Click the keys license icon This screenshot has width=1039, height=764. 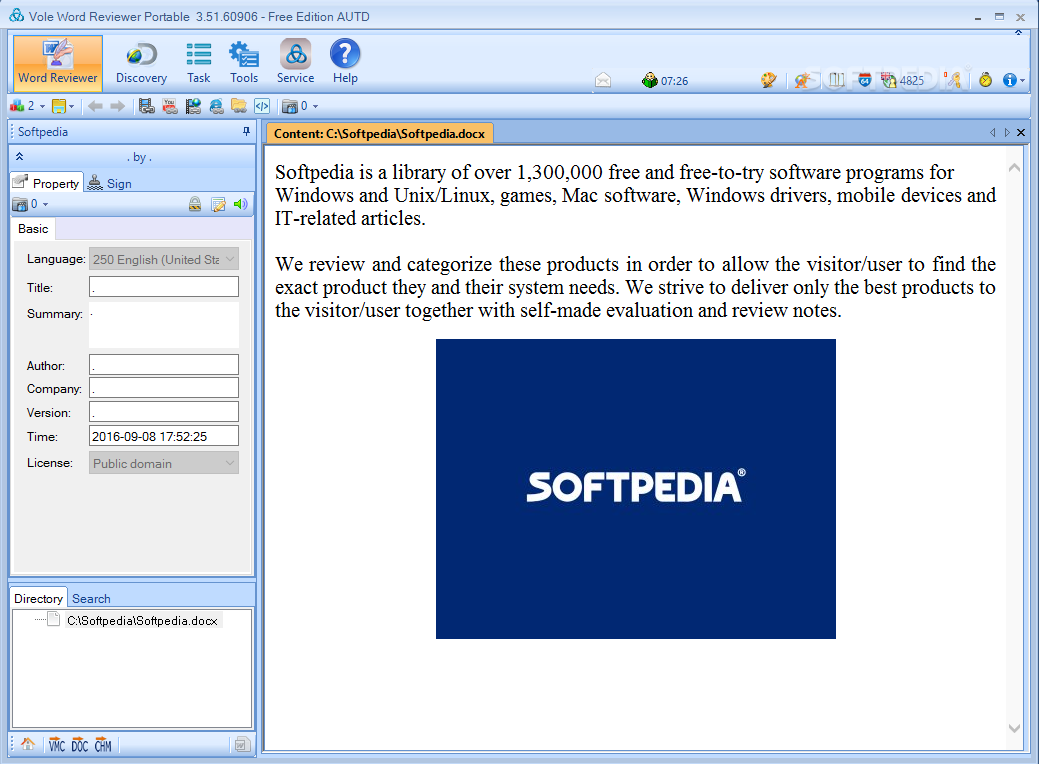tap(953, 80)
